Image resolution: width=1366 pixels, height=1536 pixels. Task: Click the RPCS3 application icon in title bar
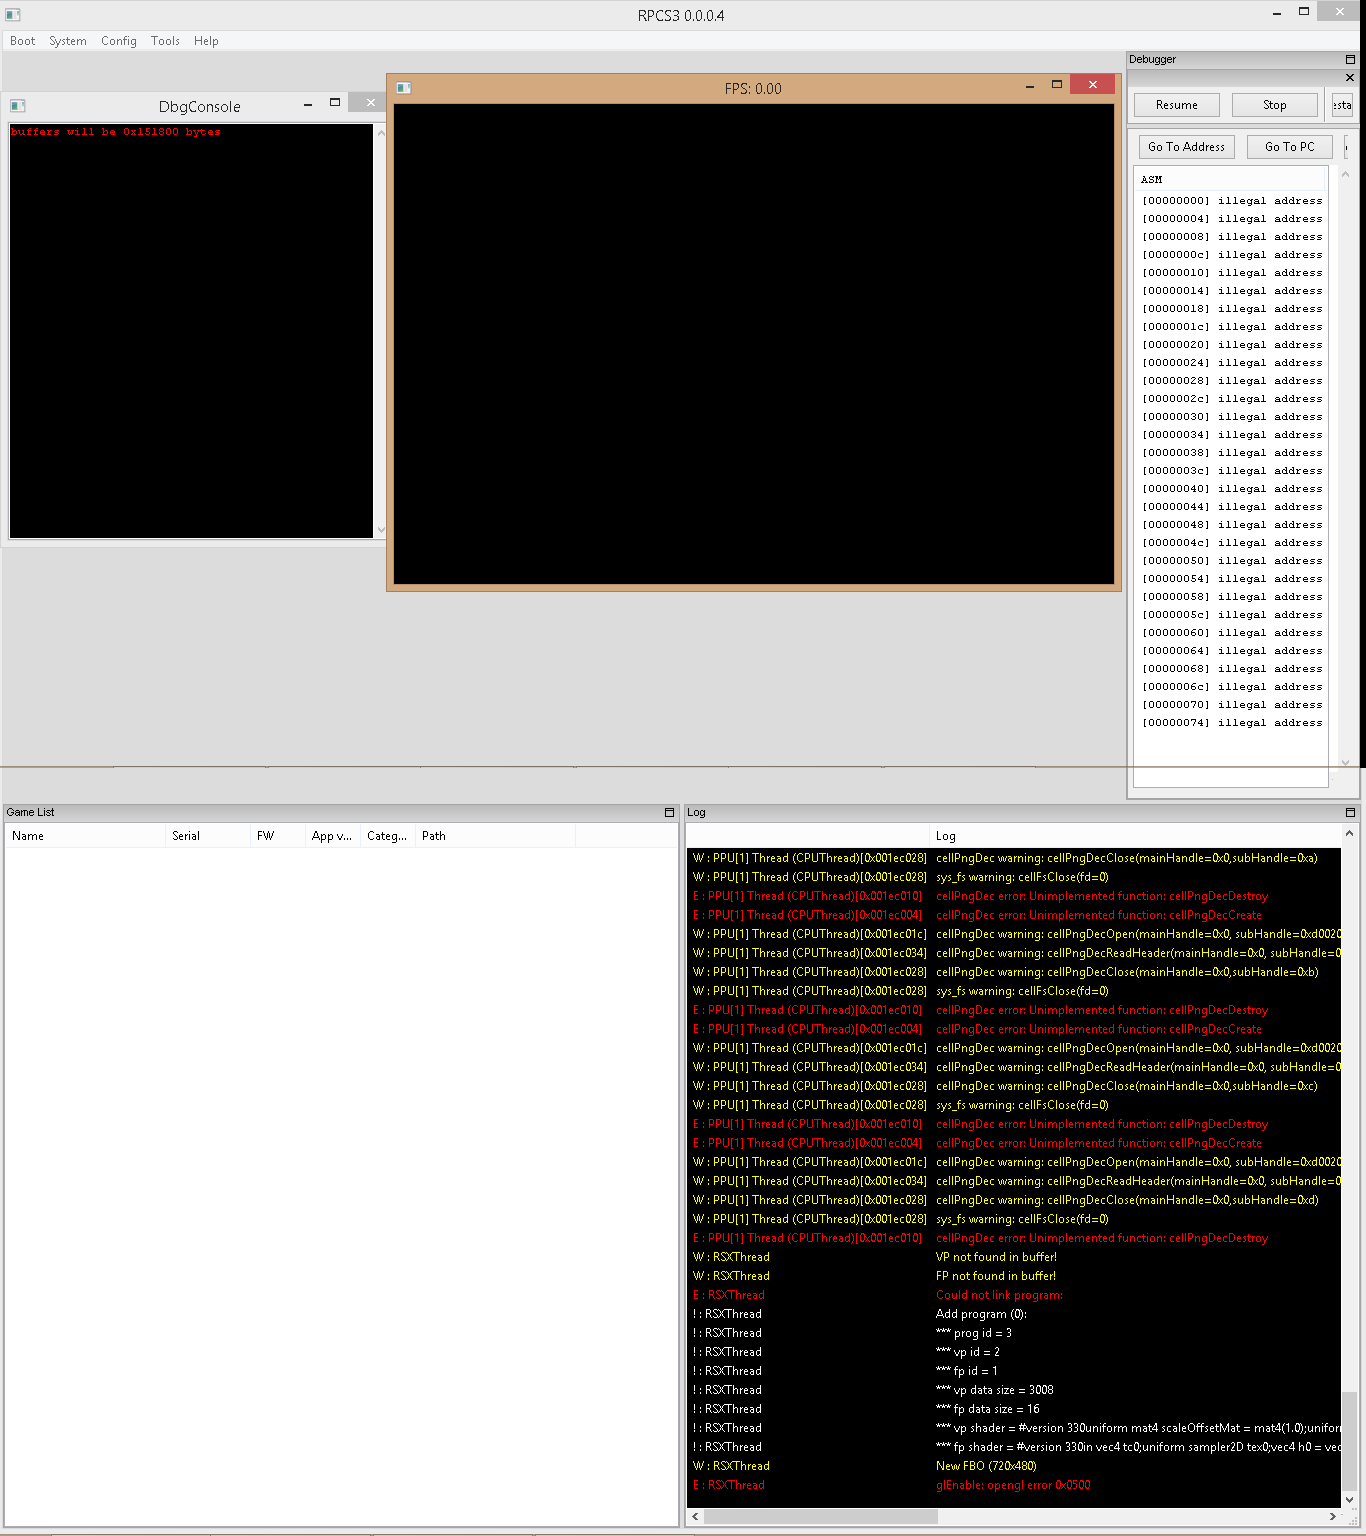(x=13, y=15)
